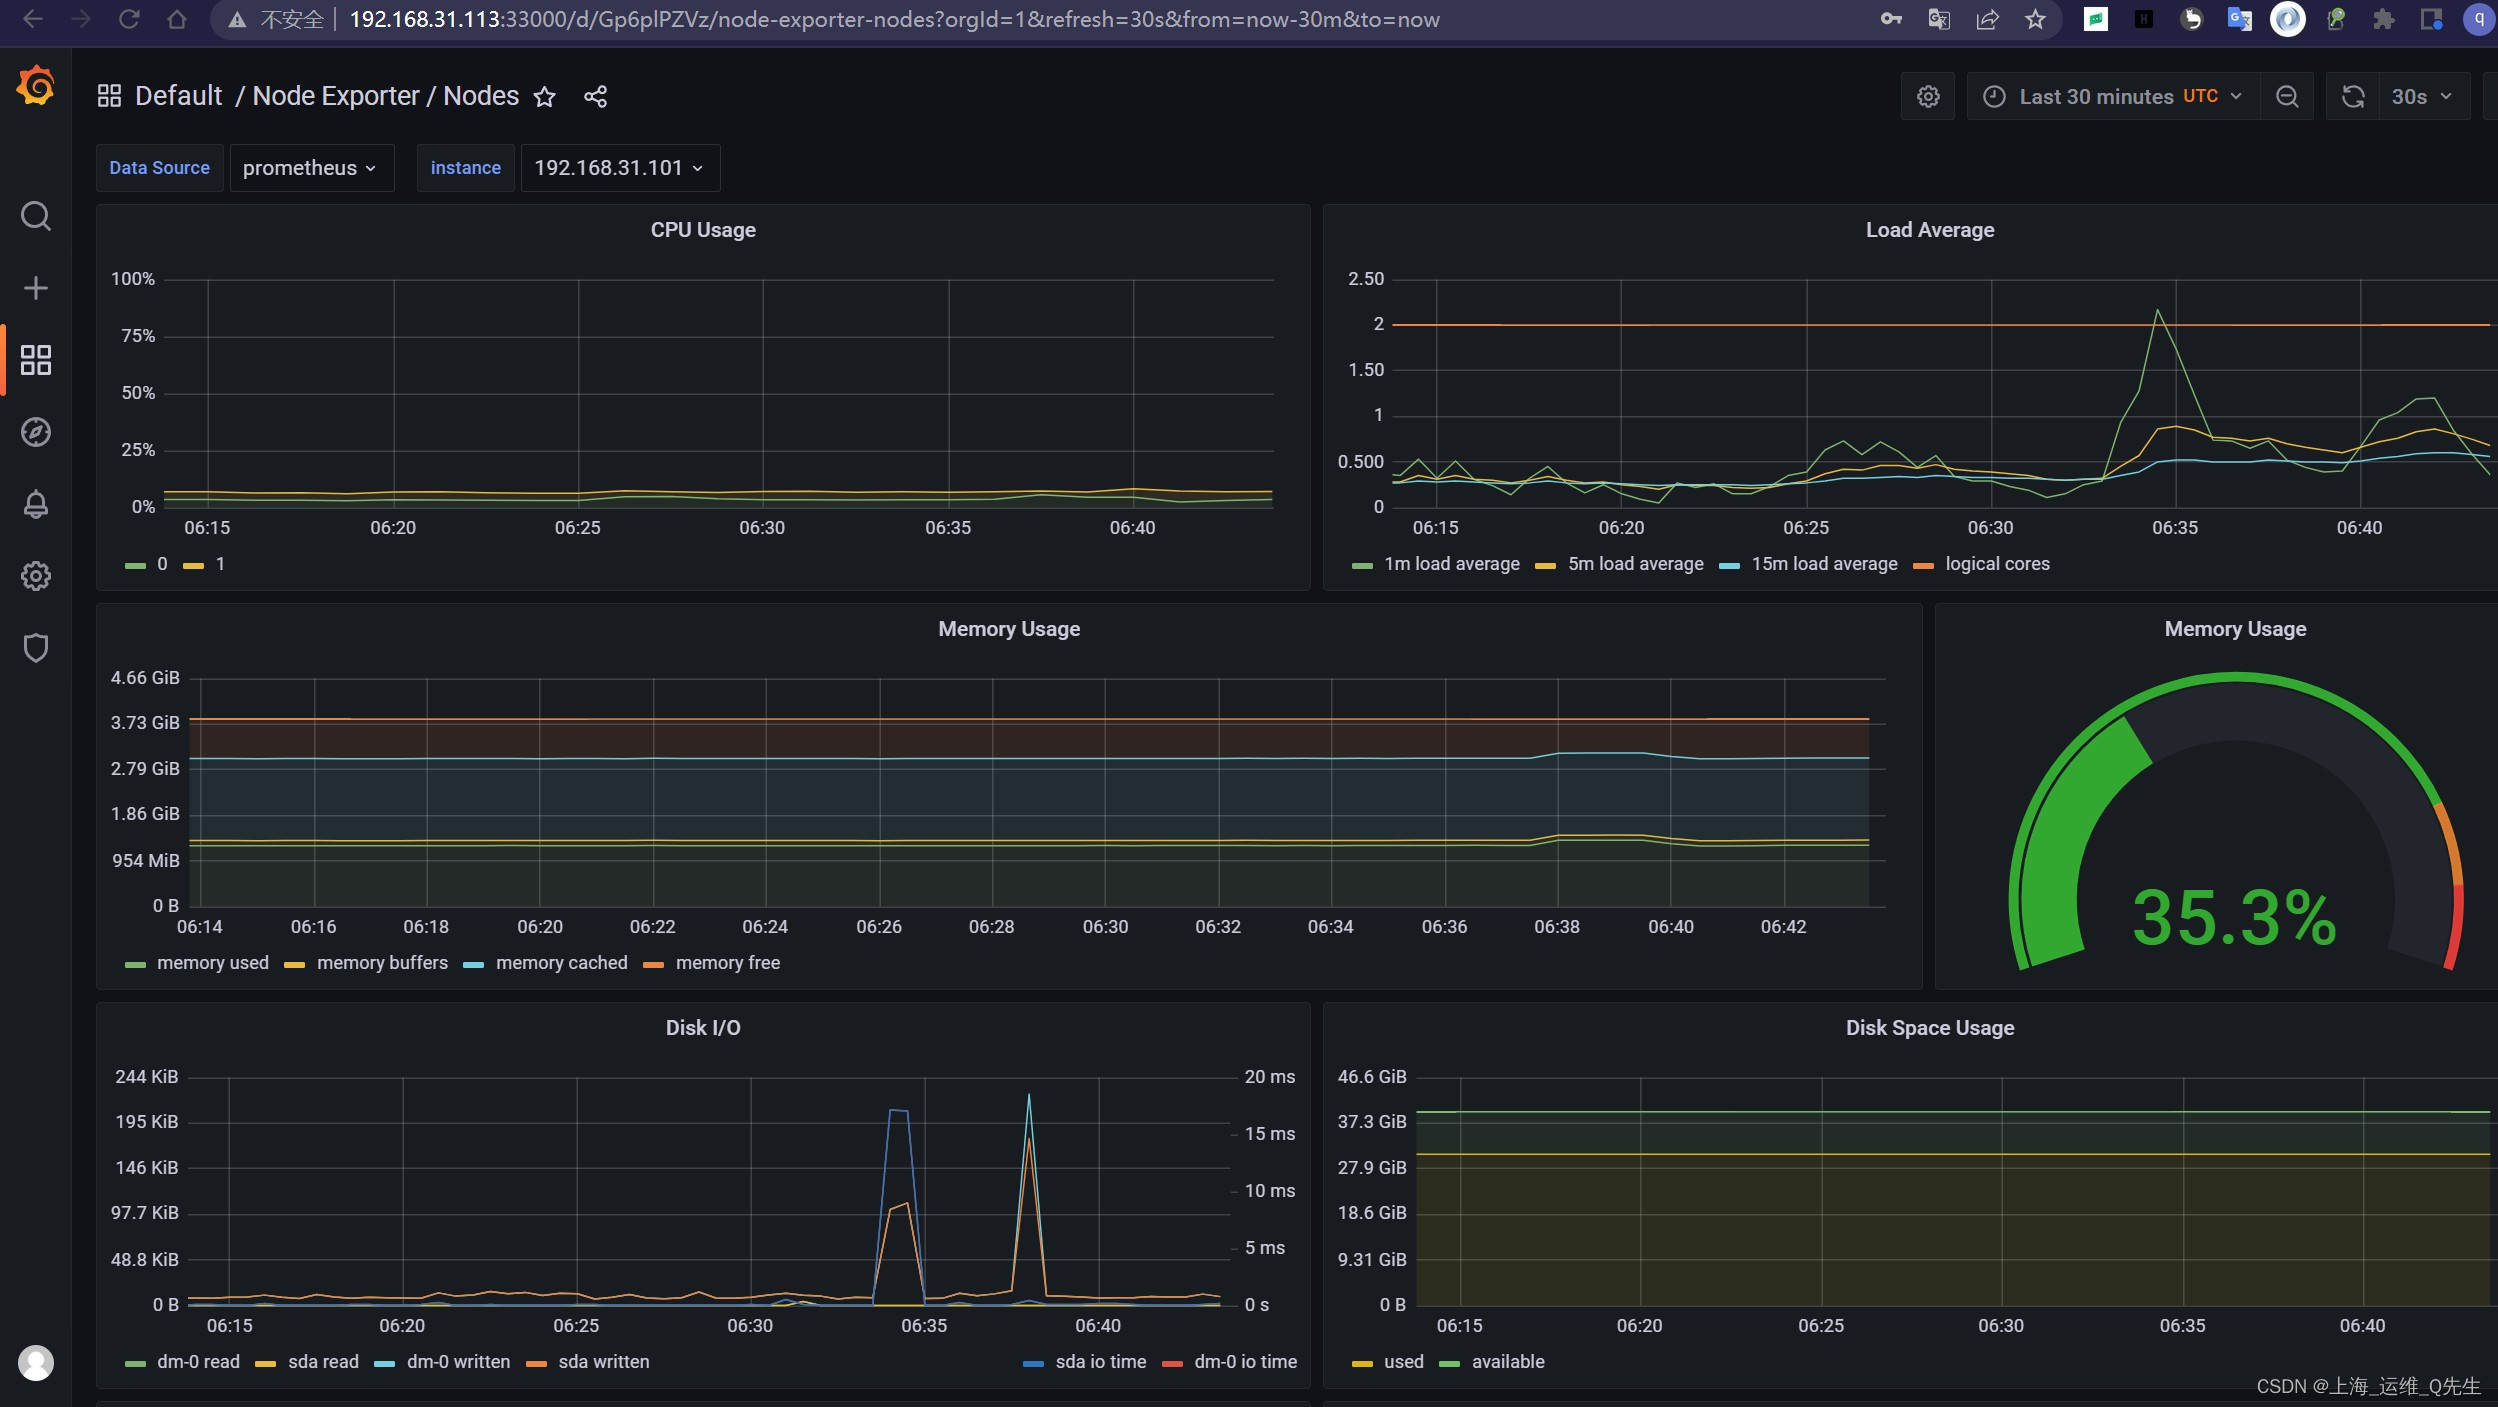The width and height of the screenshot is (2498, 1407).
Task: Toggle the memory used series
Action: point(212,963)
